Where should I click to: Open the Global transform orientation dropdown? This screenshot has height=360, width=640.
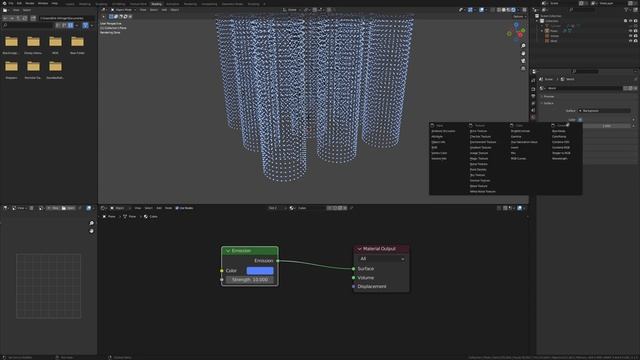tap(292, 10)
